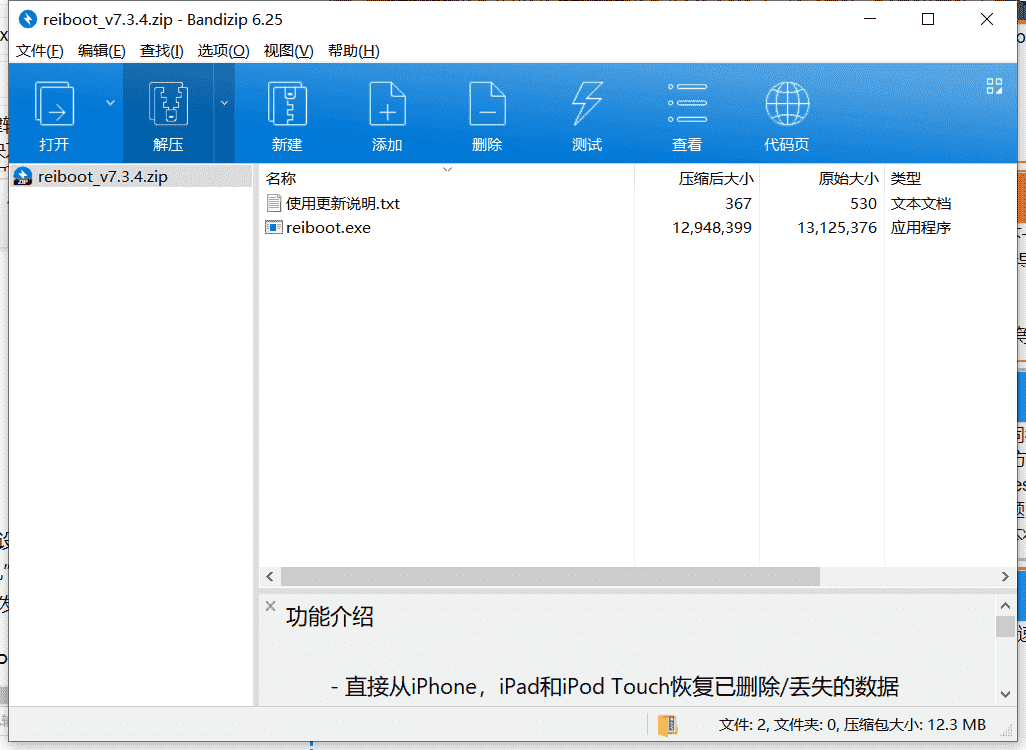Click the comment line about iPhone, iPad和iPod Touch
The width and height of the screenshot is (1026, 750).
point(614,687)
